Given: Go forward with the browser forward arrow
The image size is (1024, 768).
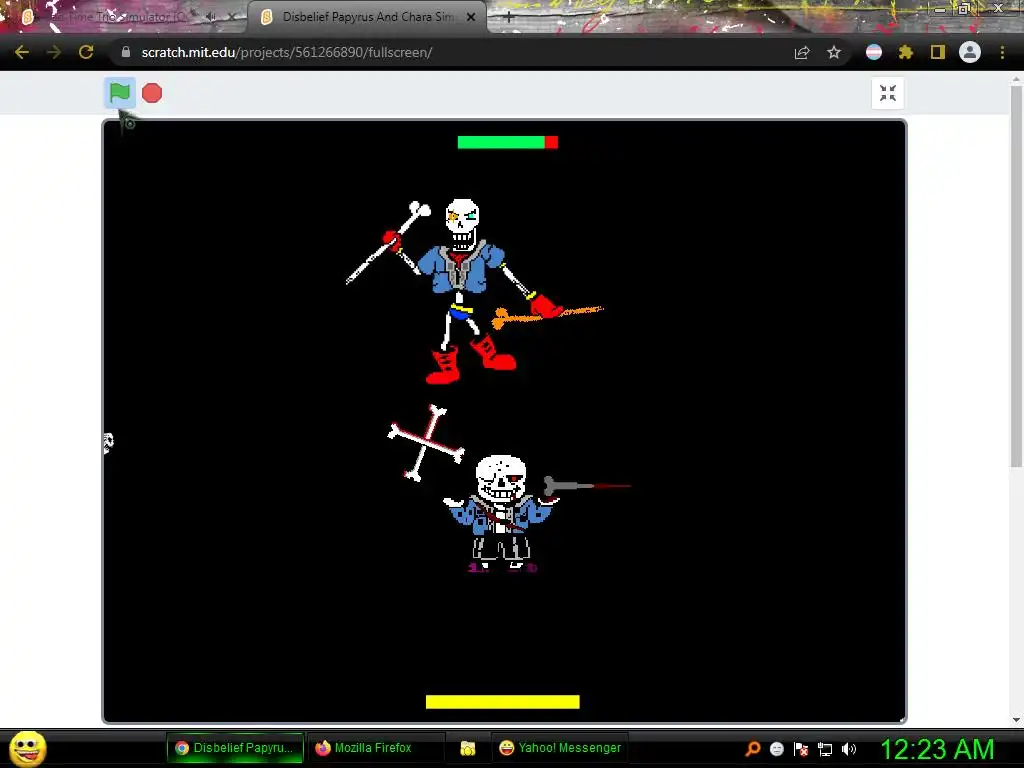Looking at the screenshot, I should [x=54, y=52].
